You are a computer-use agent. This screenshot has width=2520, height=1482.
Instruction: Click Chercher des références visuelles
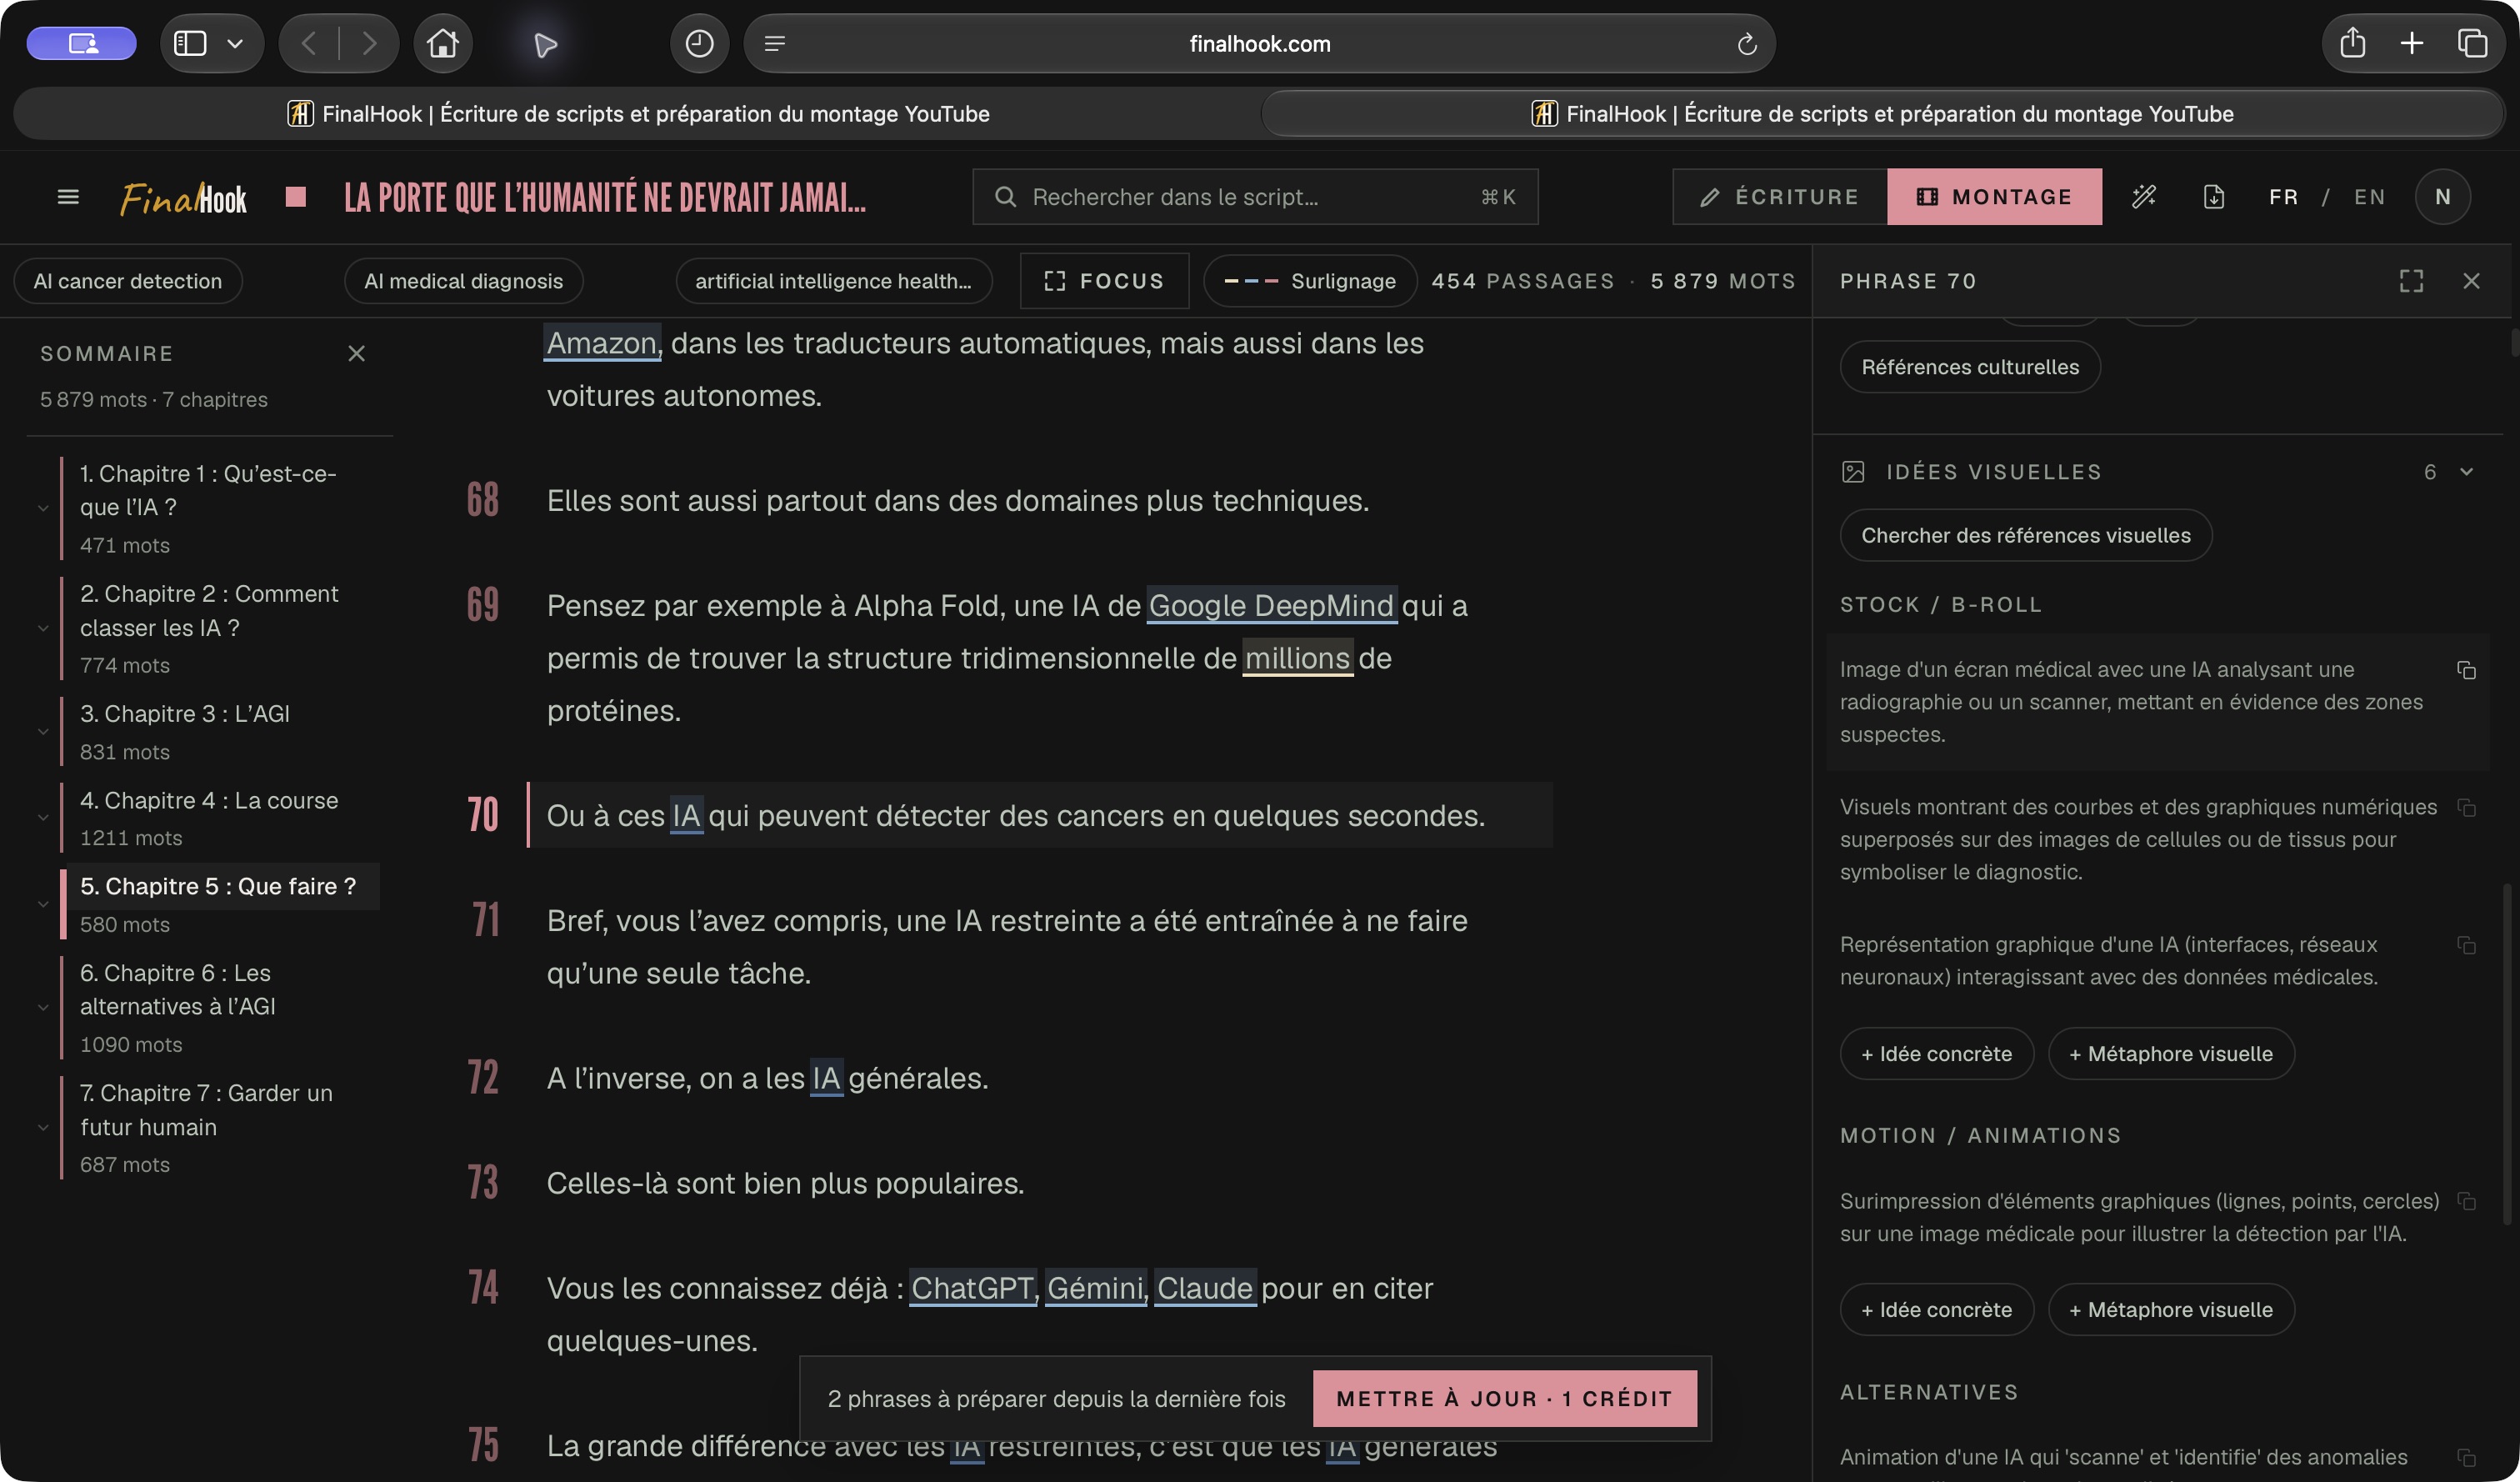click(x=2026, y=535)
